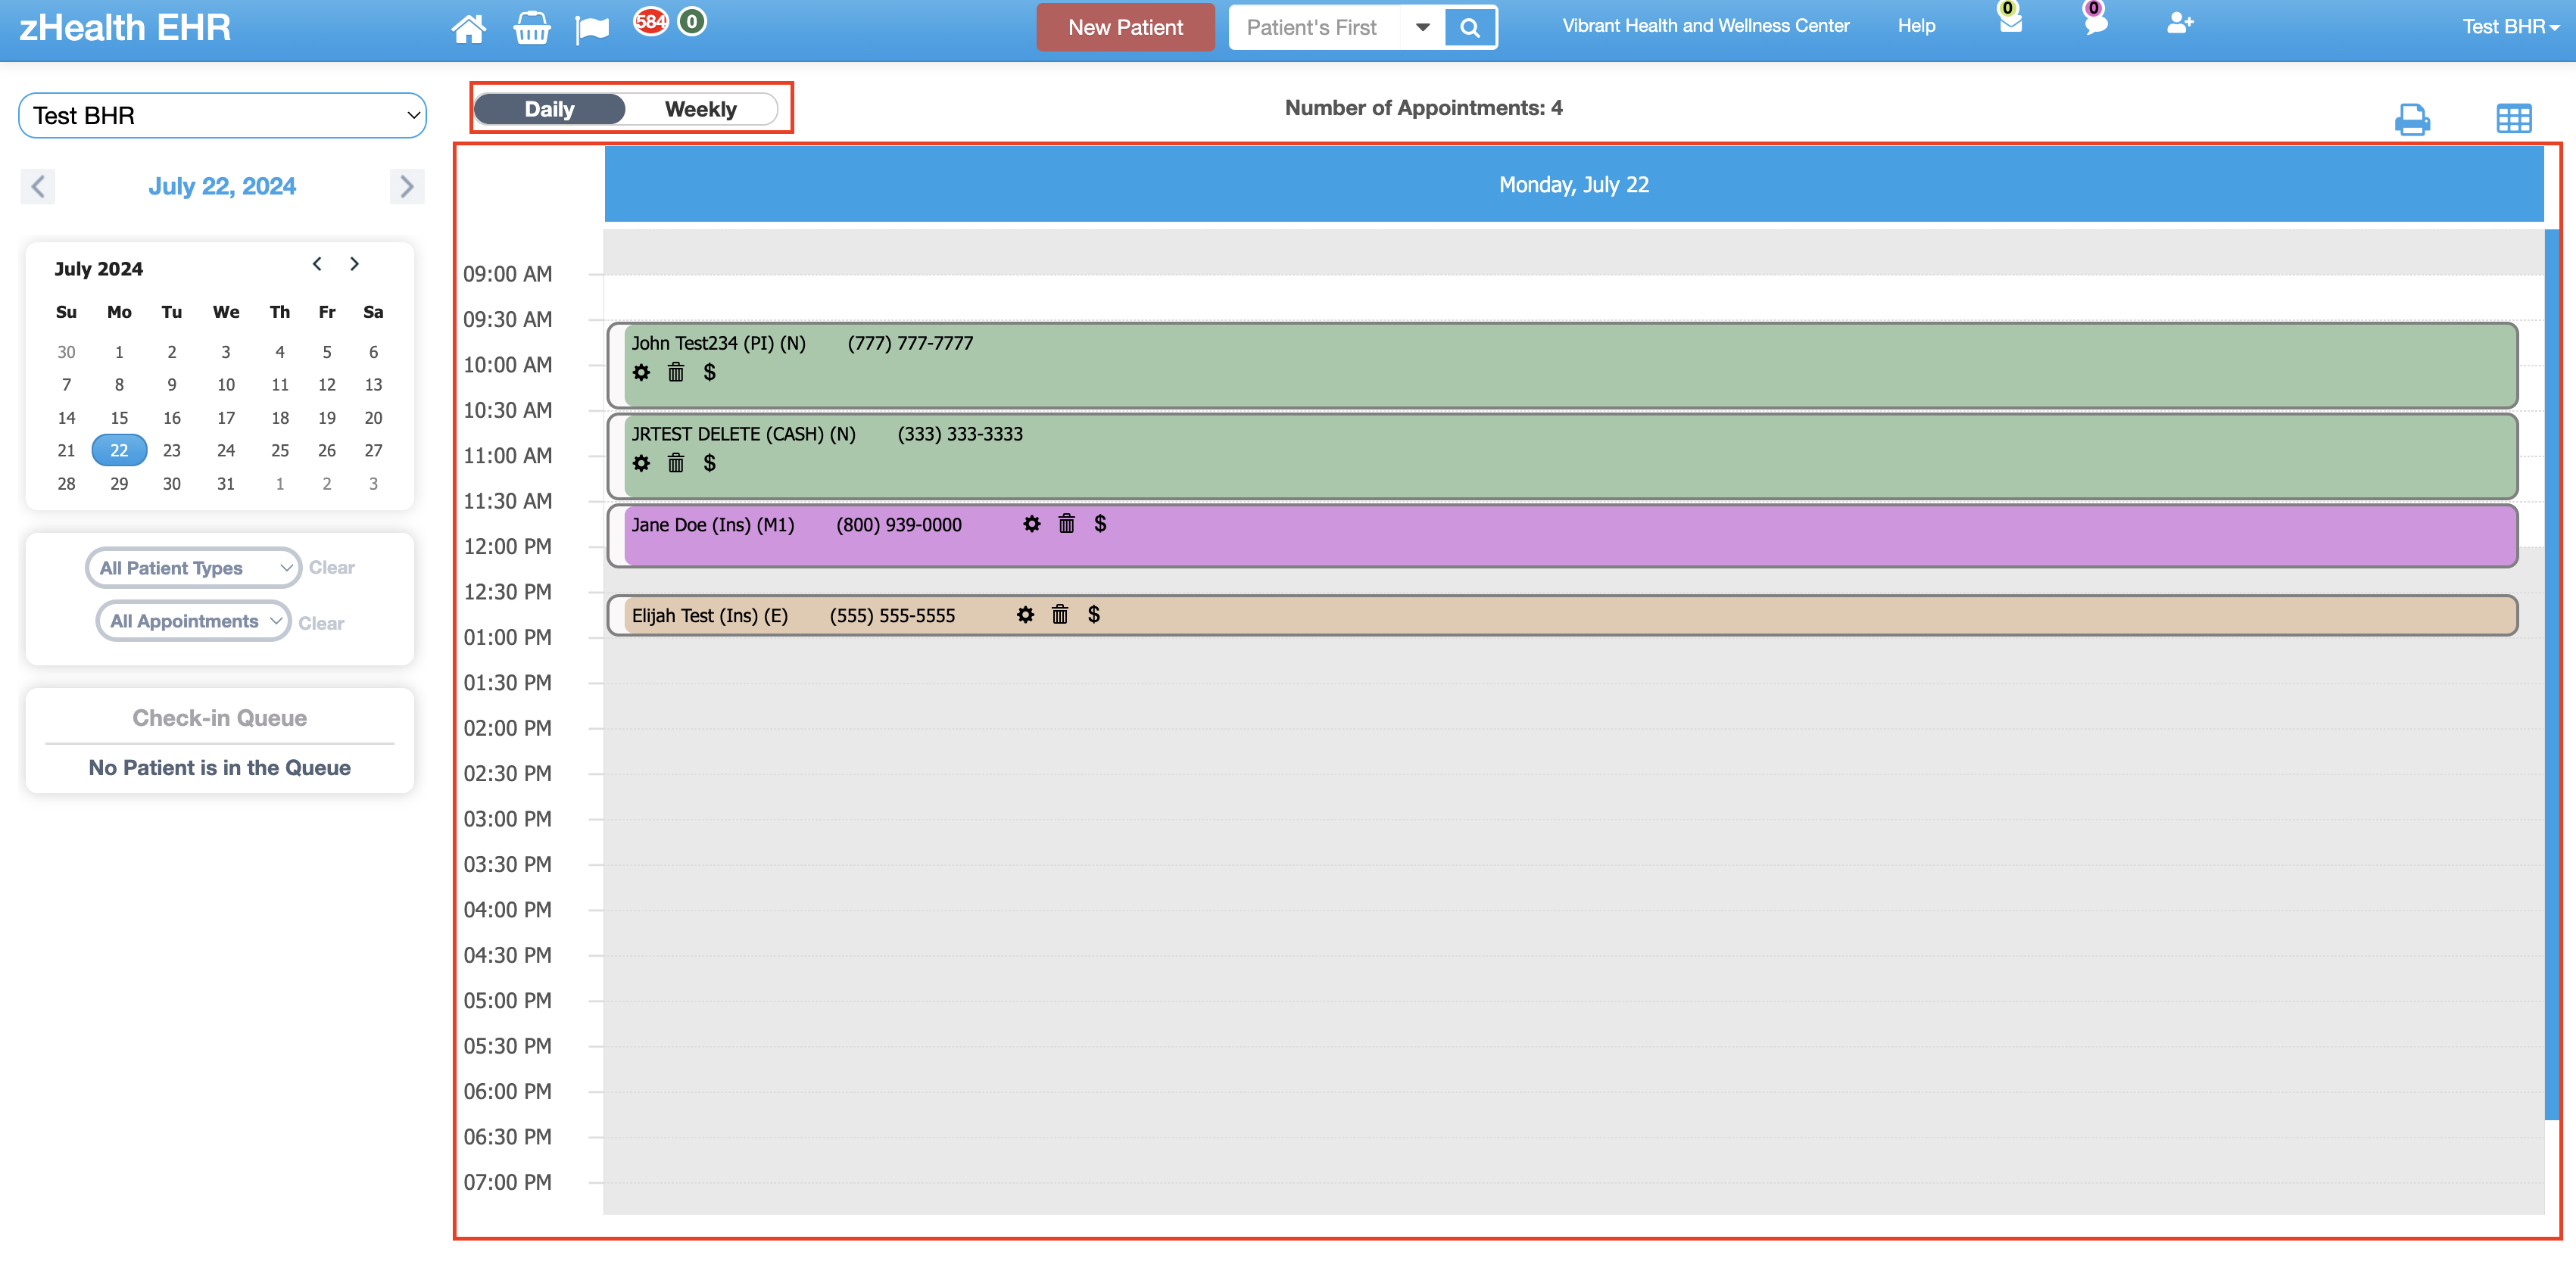This screenshot has height=1261, width=2576.
Task: Open the grid table view icon
Action: click(x=2513, y=119)
